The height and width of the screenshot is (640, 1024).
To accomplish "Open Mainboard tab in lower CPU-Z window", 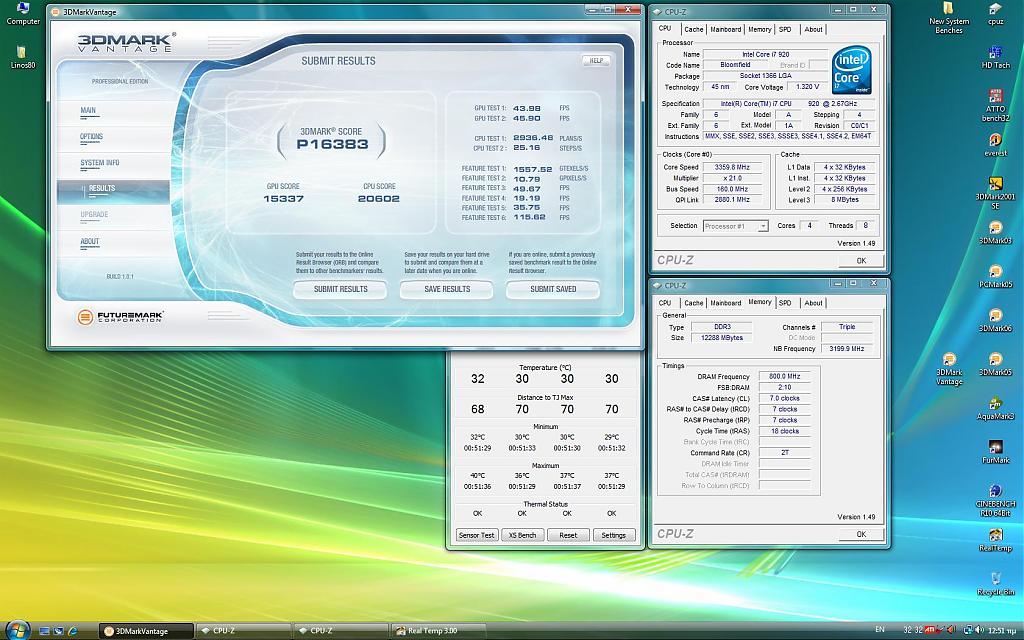I will click(x=726, y=303).
